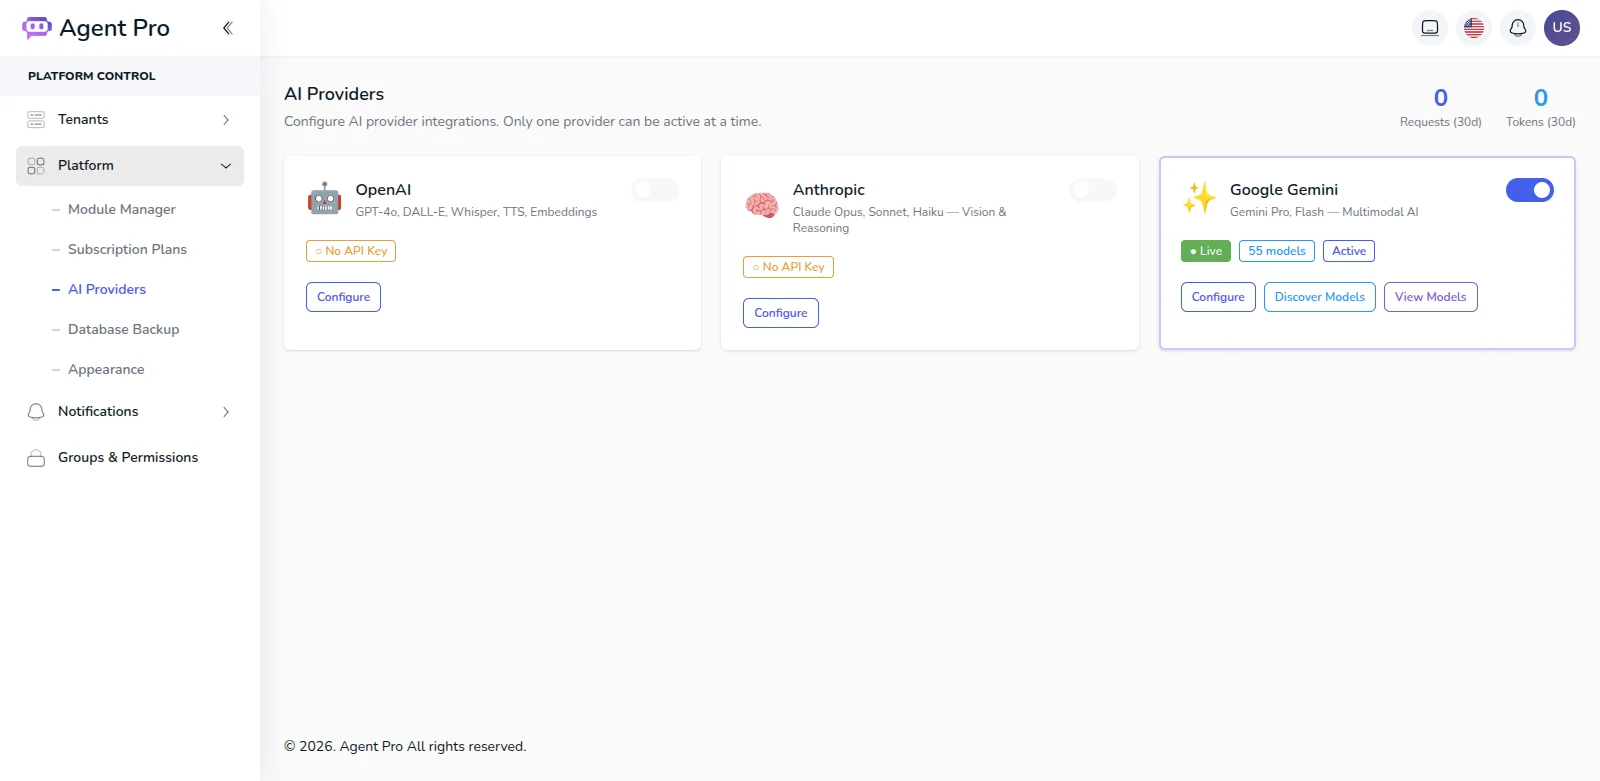Open the header notification bell
The image size is (1600, 781).
tap(1518, 28)
